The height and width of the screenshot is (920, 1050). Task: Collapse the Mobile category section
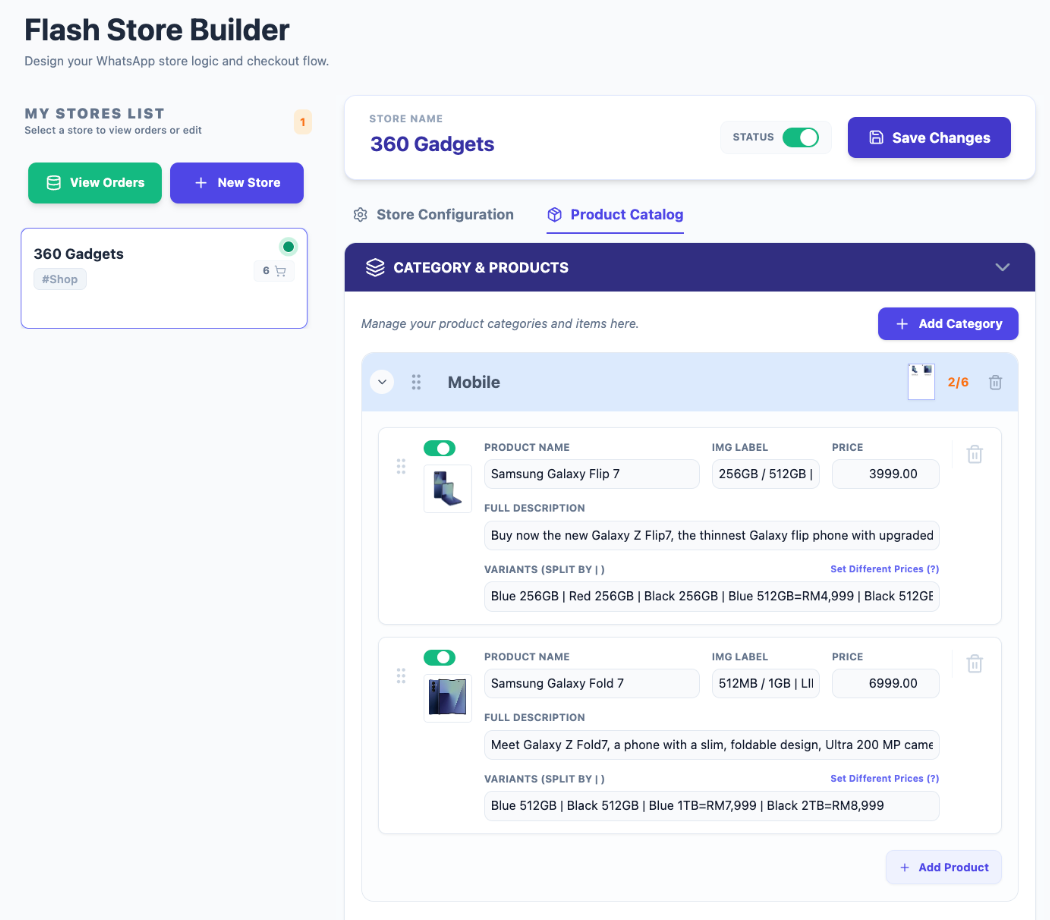[382, 382]
